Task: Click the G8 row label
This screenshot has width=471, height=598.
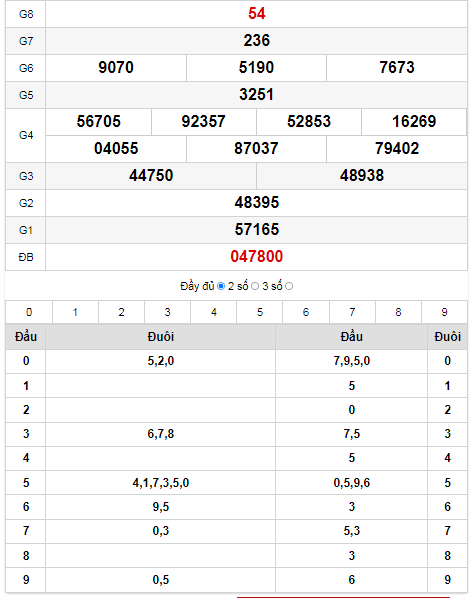Action: [x=26, y=14]
